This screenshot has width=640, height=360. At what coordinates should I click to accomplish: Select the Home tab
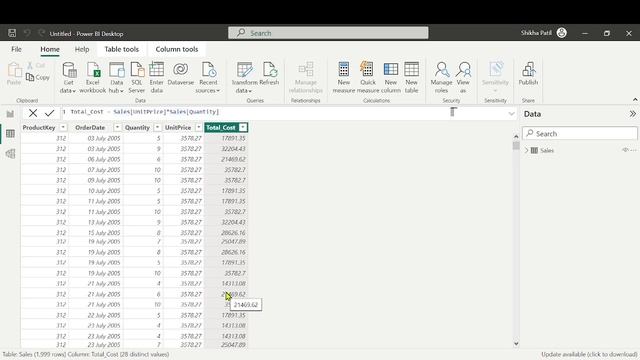pos(50,49)
